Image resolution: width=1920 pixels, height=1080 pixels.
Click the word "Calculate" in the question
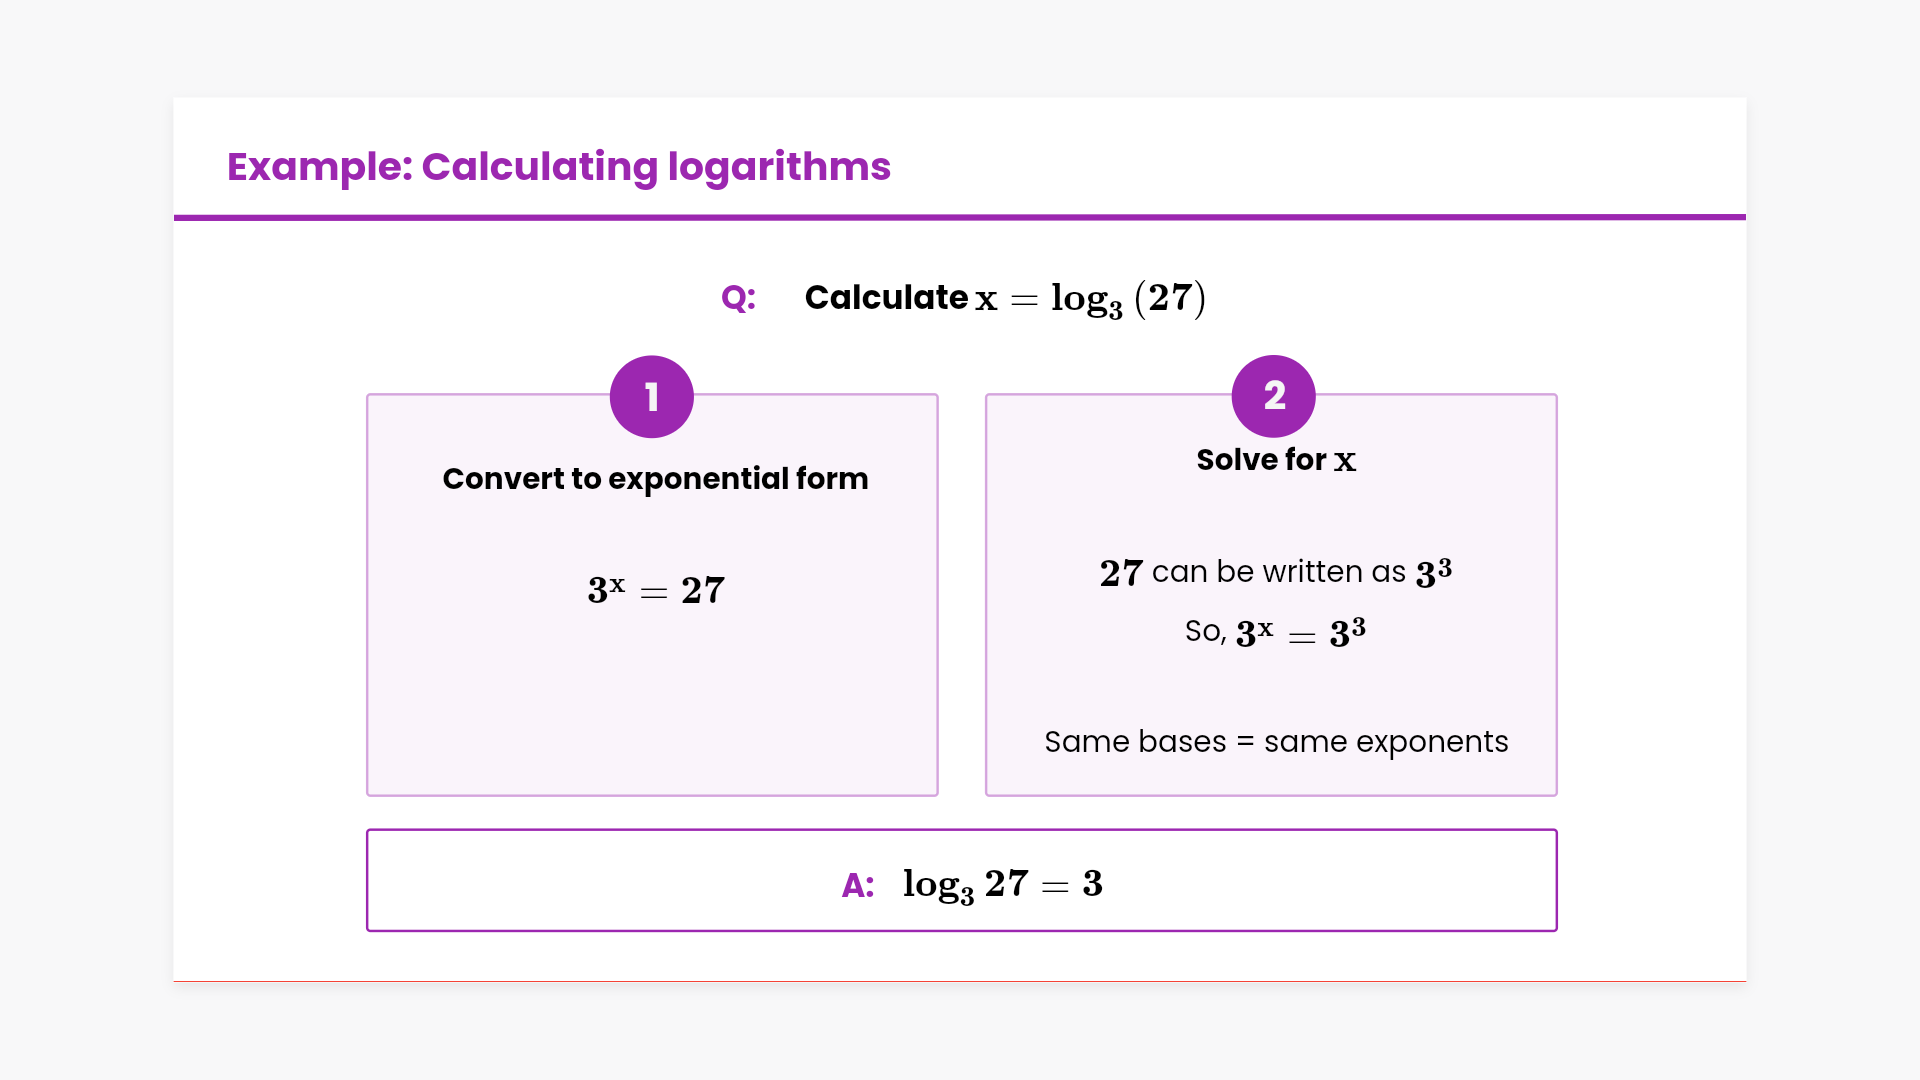[886, 298]
